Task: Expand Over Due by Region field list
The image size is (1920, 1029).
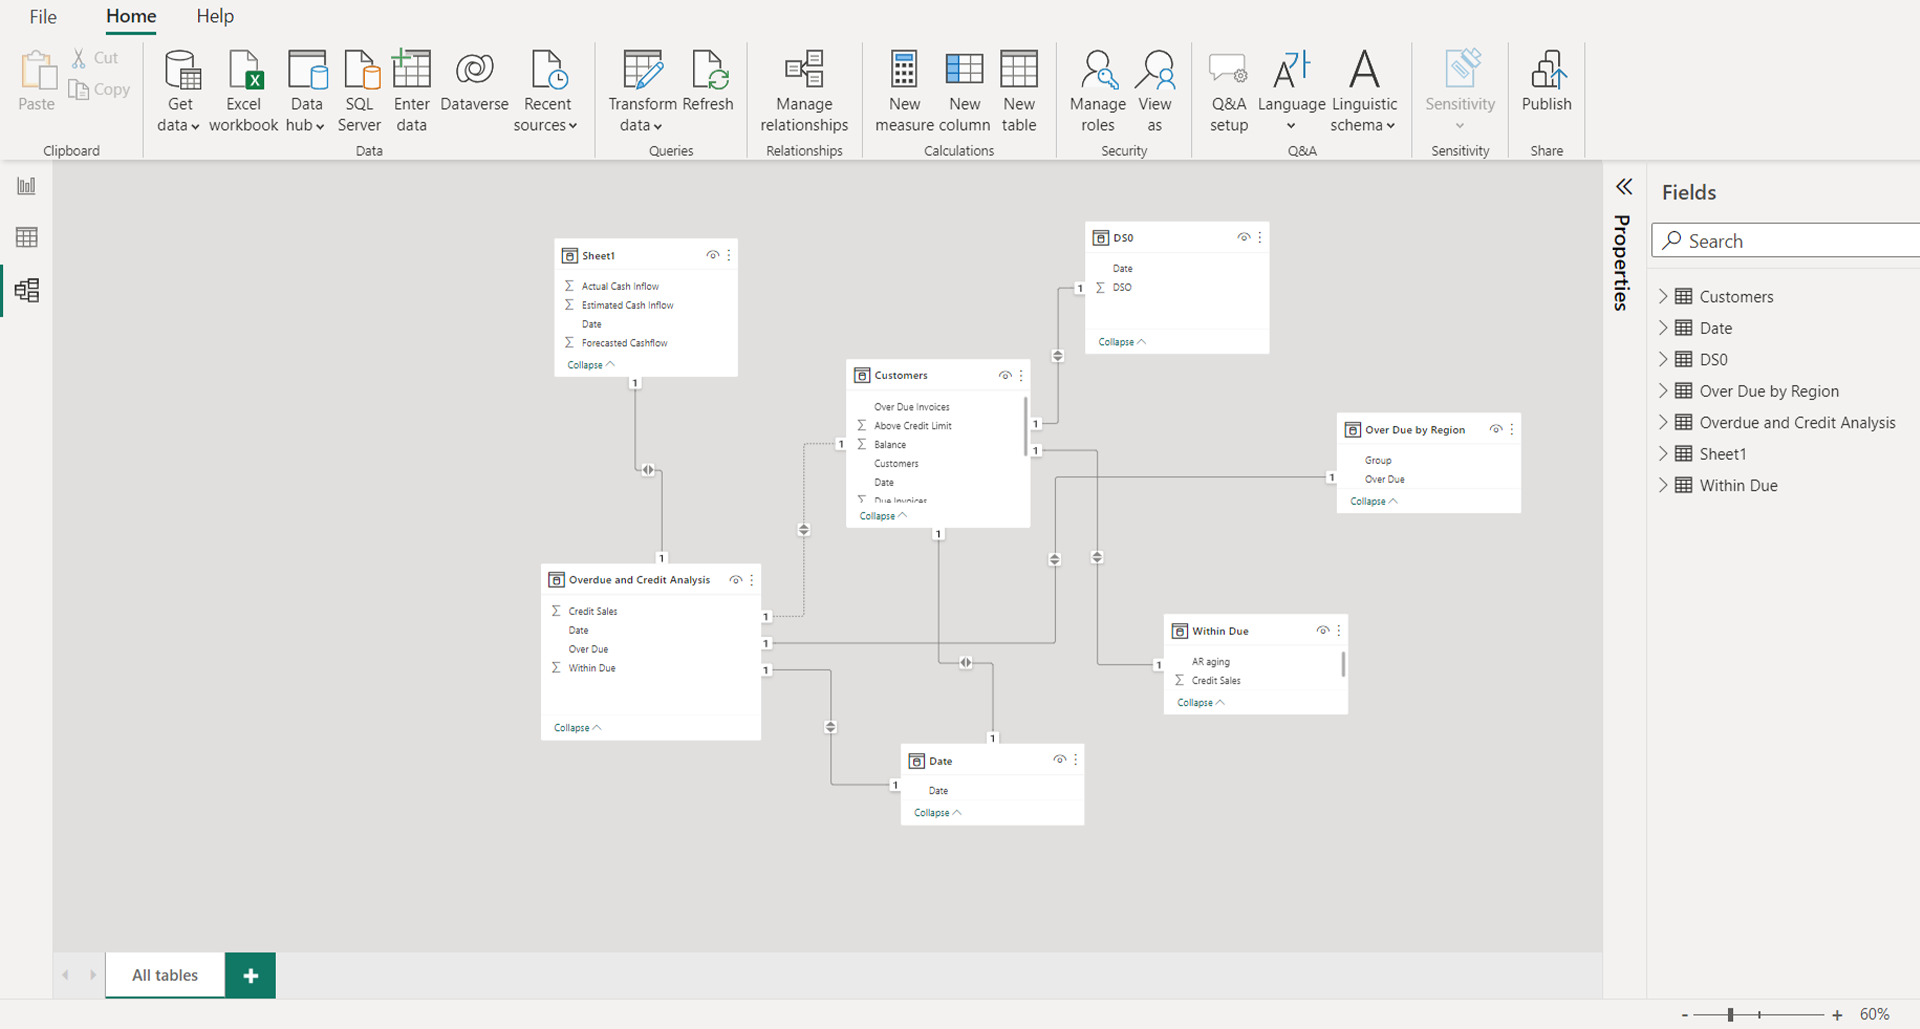Action: tap(1664, 390)
